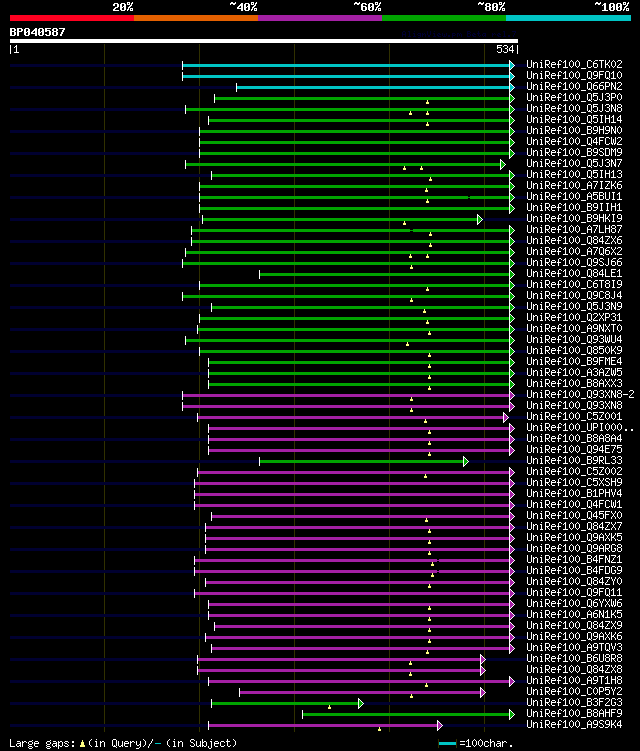Click the cyan ~100% identity legend segment
The width and height of the screenshot is (640, 751).
click(568, 18)
